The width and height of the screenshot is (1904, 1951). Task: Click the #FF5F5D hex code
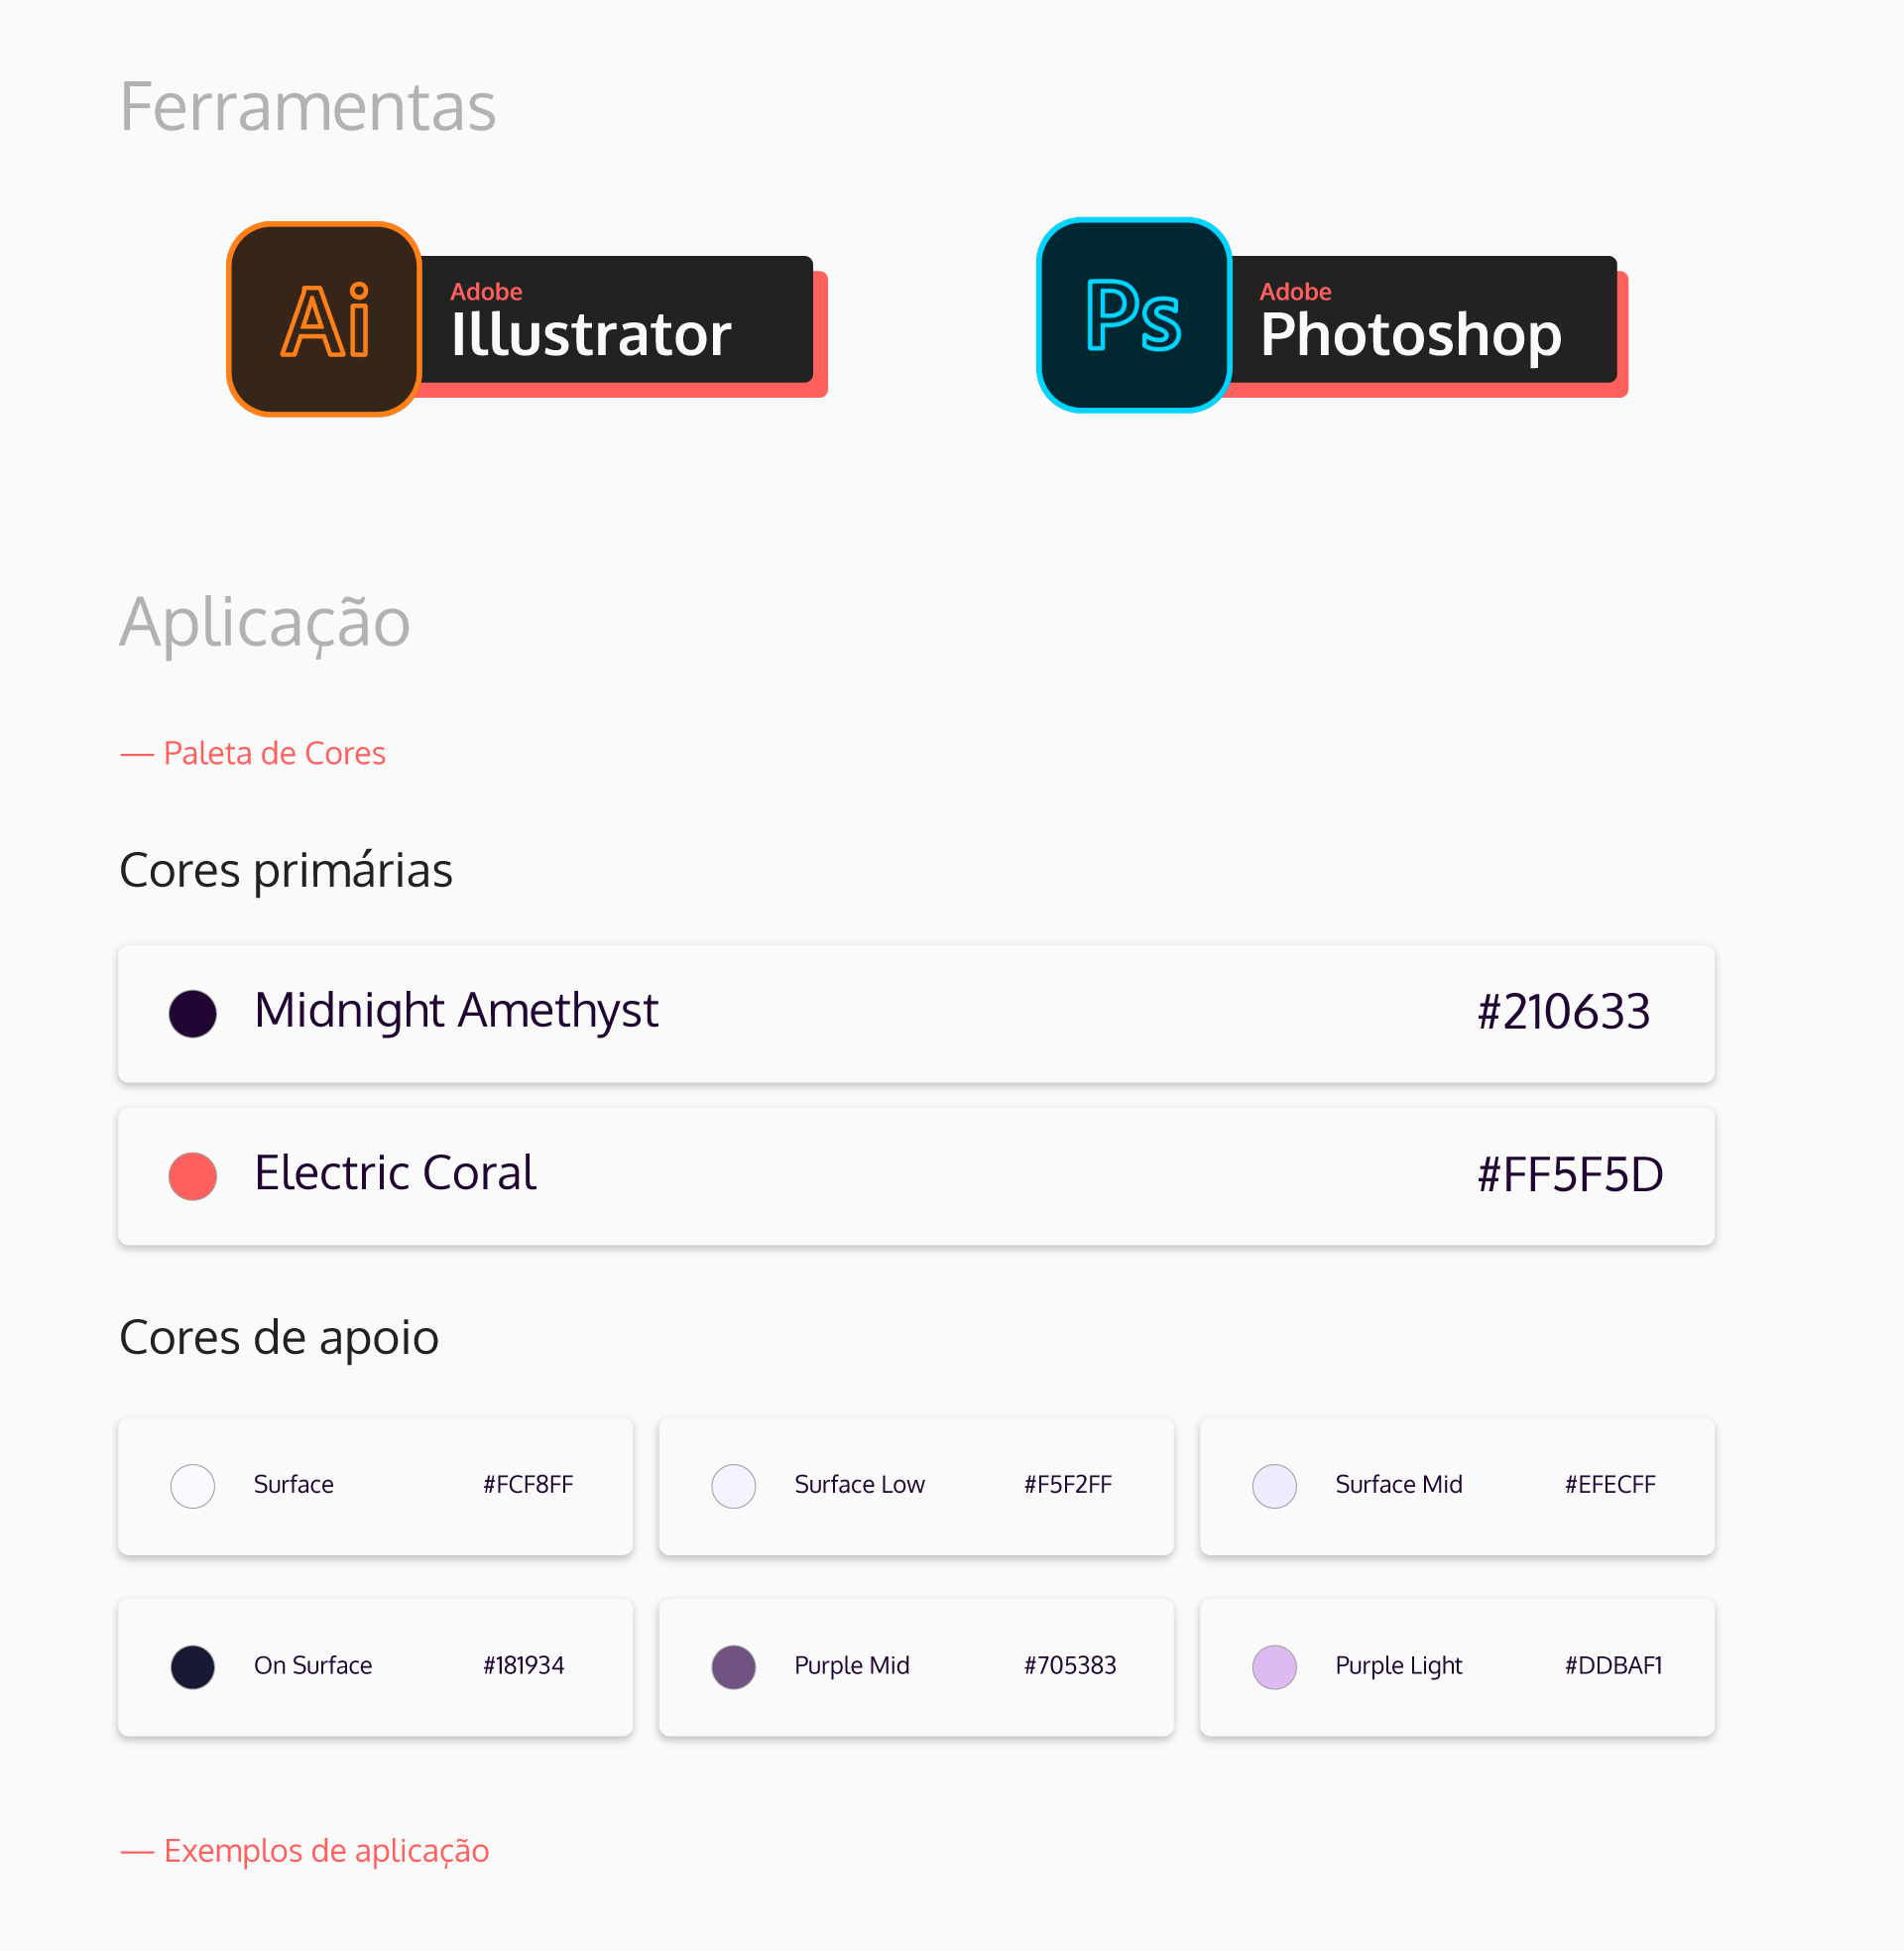[1571, 1174]
